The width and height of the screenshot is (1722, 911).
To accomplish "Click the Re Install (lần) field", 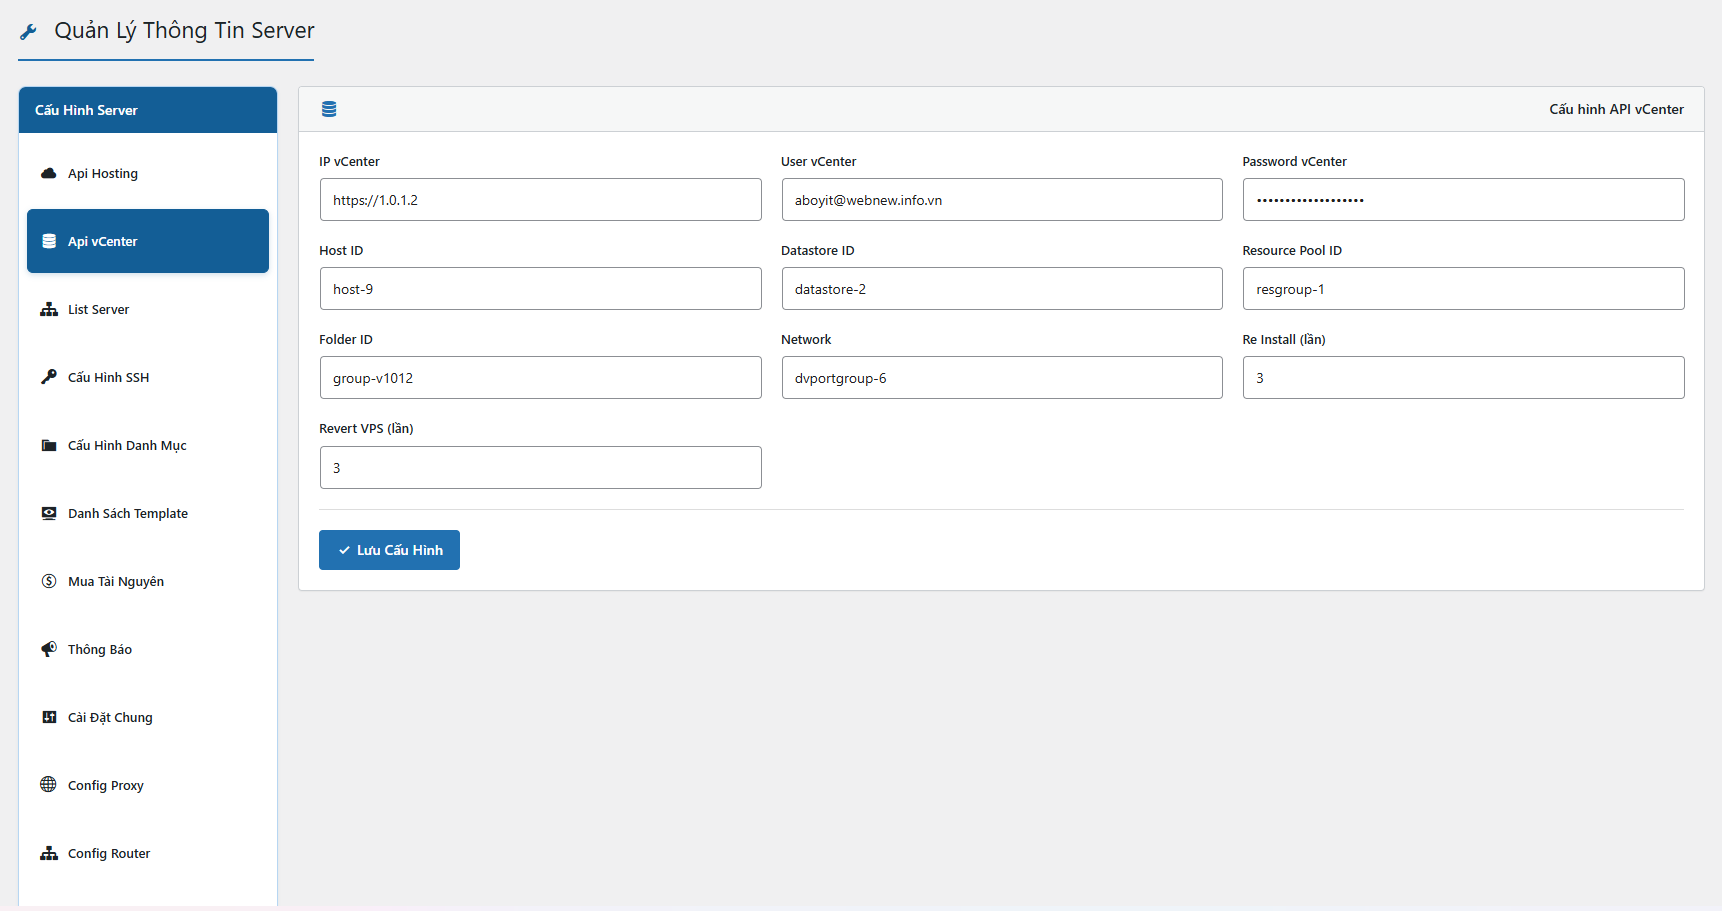I will (1463, 378).
